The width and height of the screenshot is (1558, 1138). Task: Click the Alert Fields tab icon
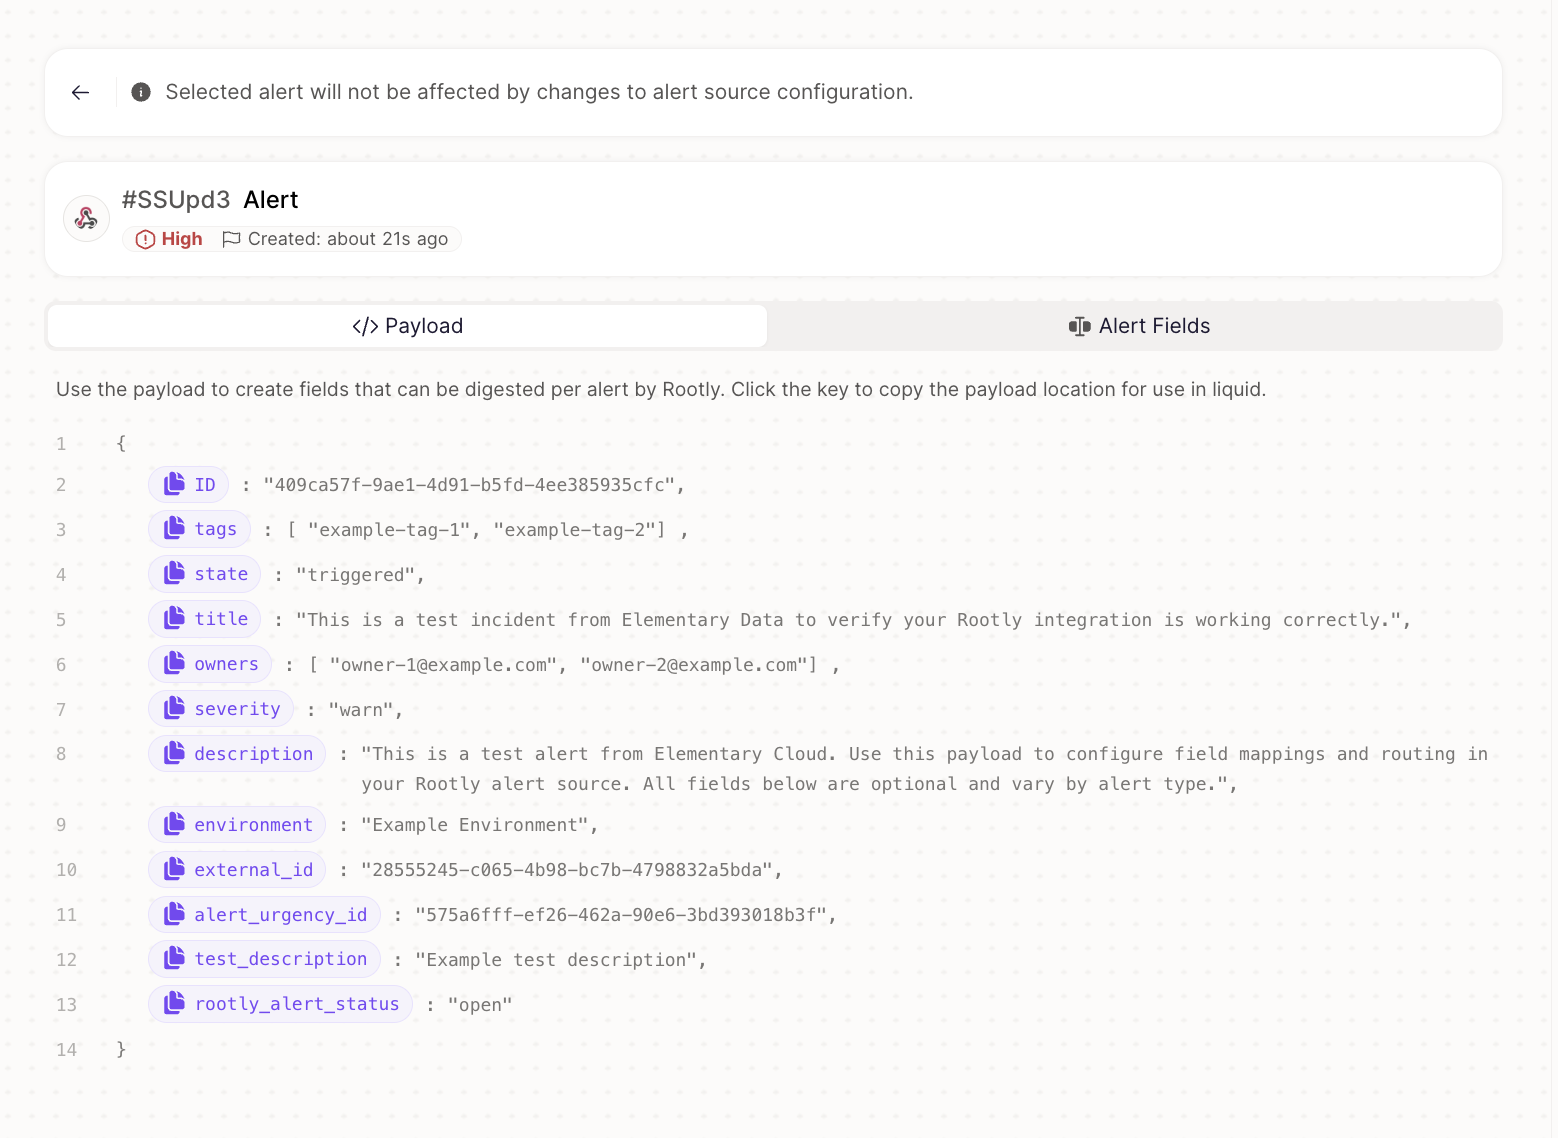click(1079, 326)
